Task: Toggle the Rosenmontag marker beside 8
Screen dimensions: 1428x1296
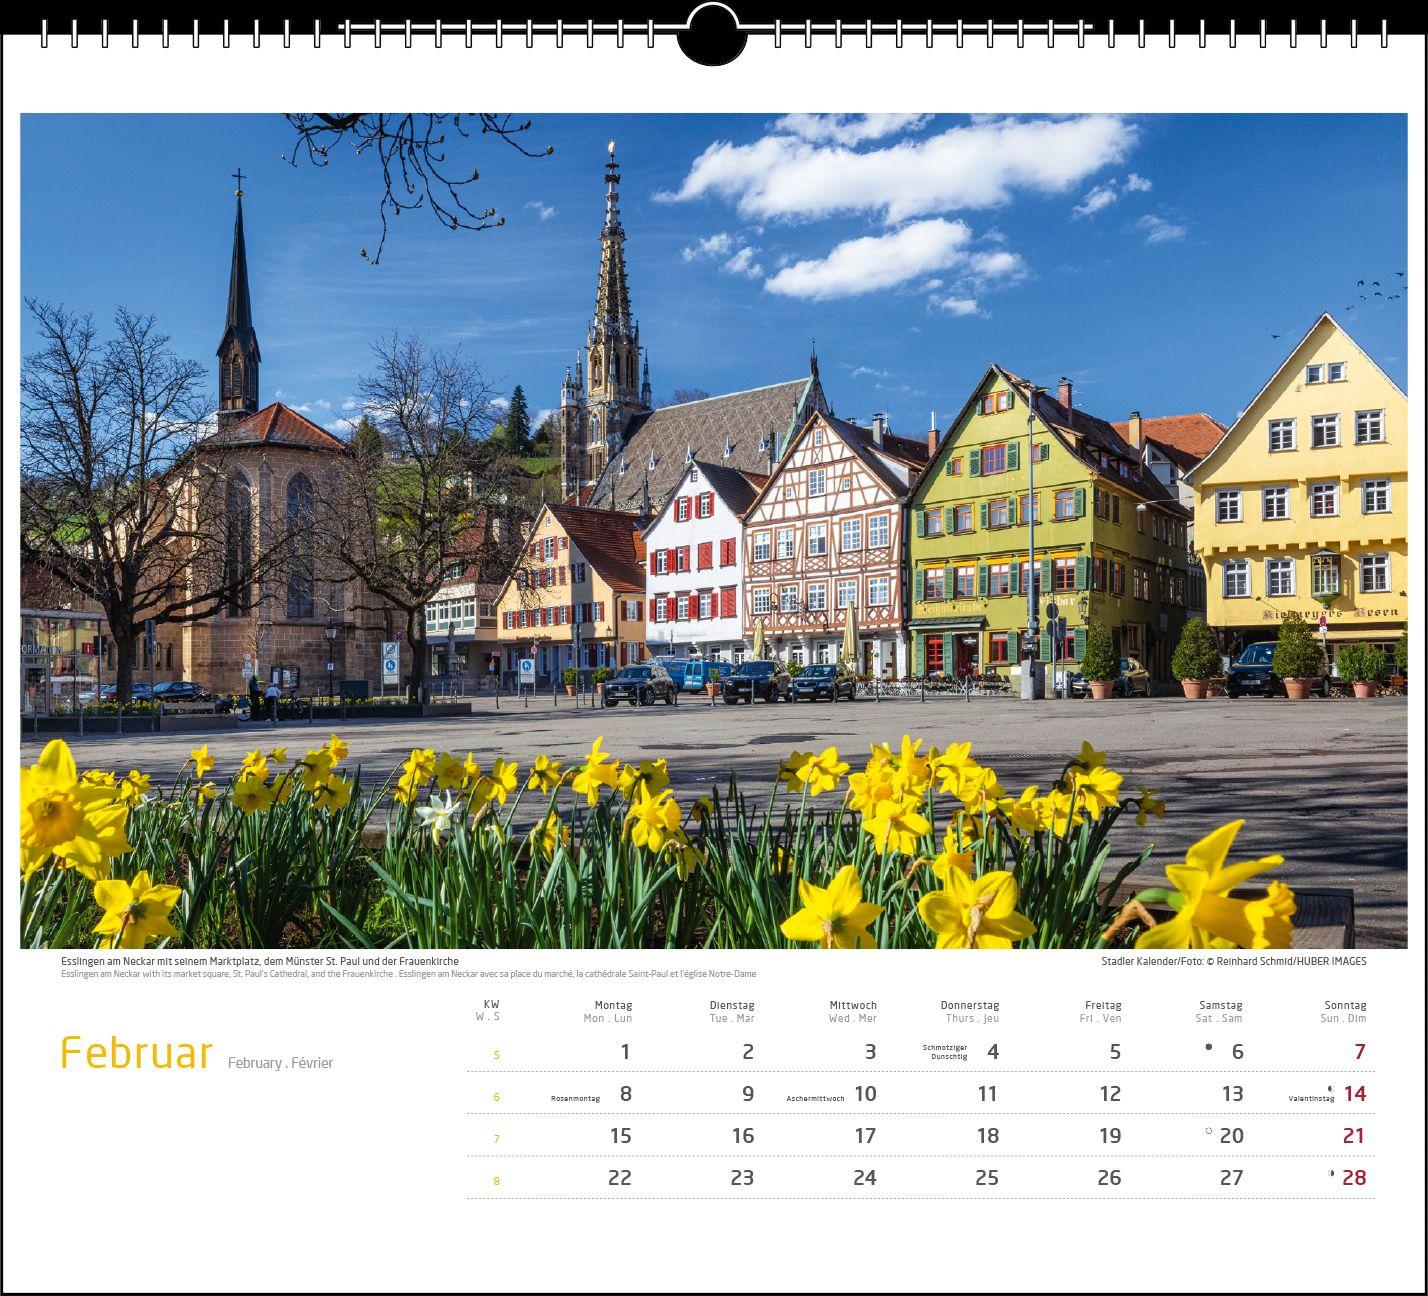Action: coord(573,1098)
